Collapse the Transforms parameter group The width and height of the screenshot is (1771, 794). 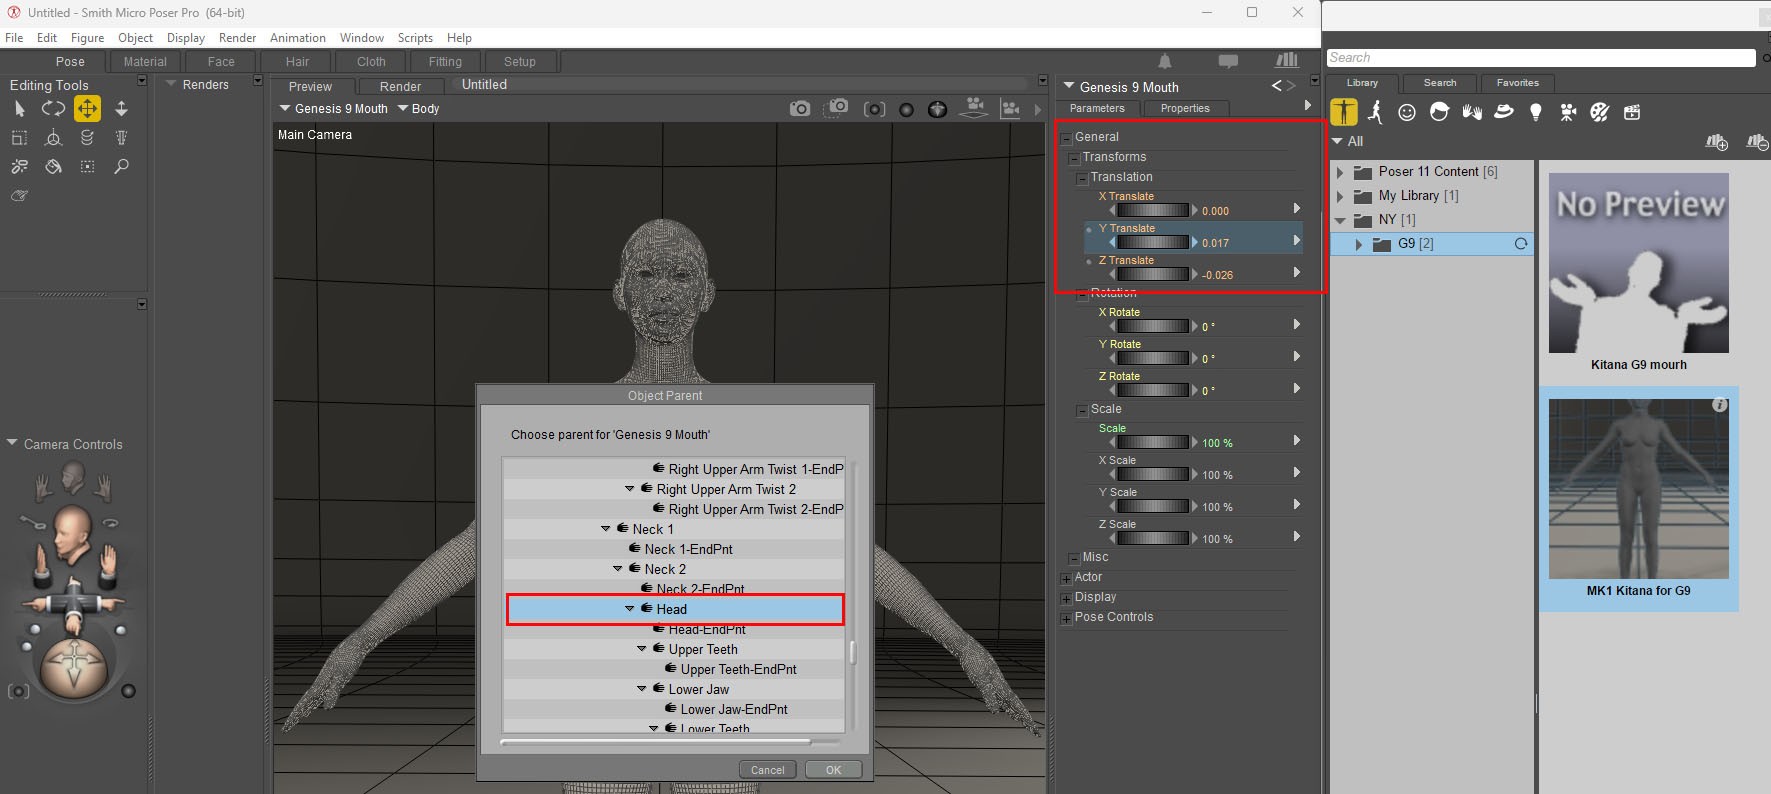[x=1074, y=158]
